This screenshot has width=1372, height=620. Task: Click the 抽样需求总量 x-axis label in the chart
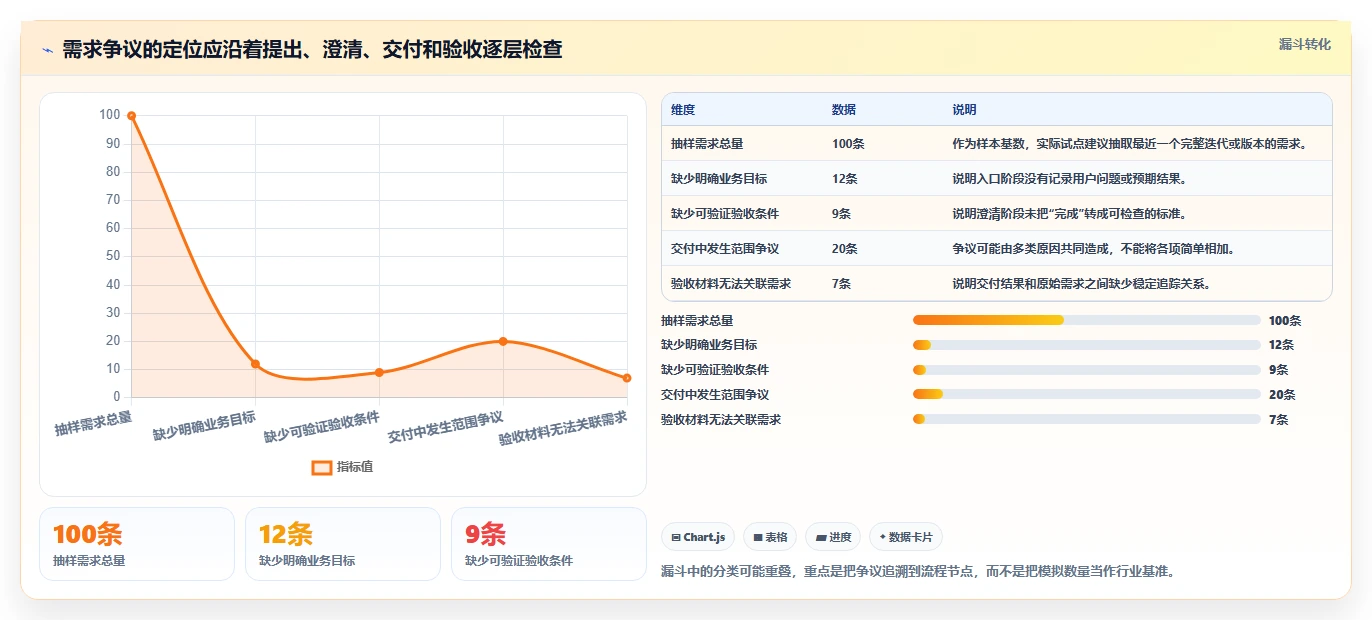(x=94, y=422)
